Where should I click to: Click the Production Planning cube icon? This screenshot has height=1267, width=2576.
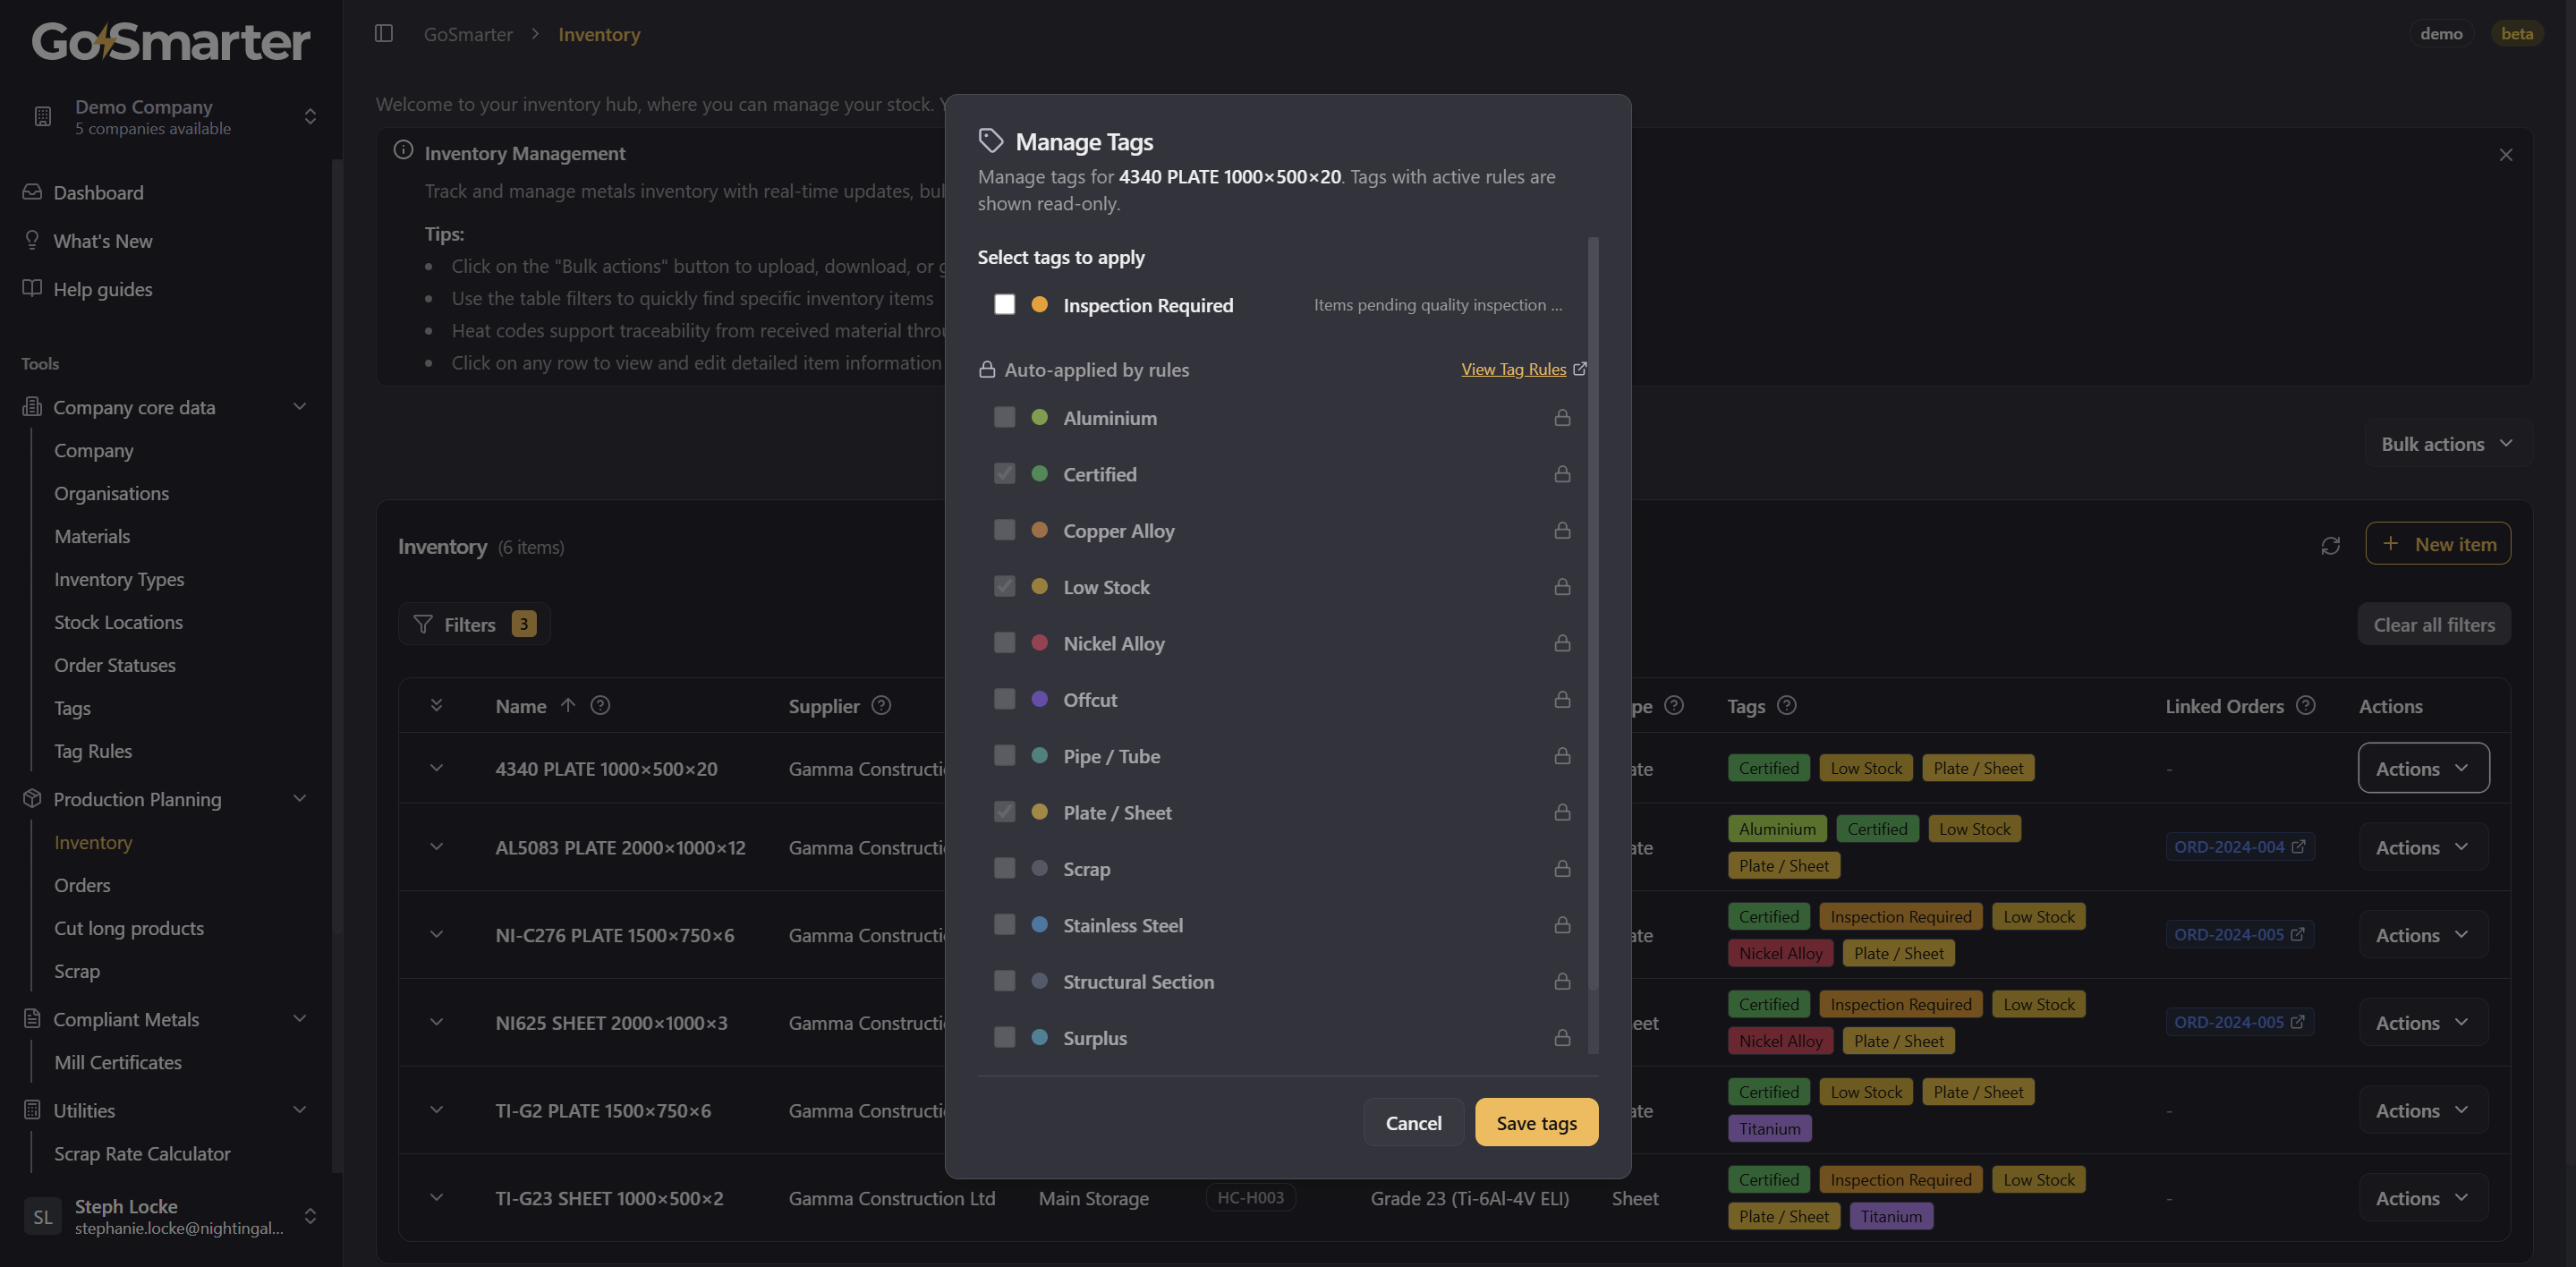(x=32, y=798)
